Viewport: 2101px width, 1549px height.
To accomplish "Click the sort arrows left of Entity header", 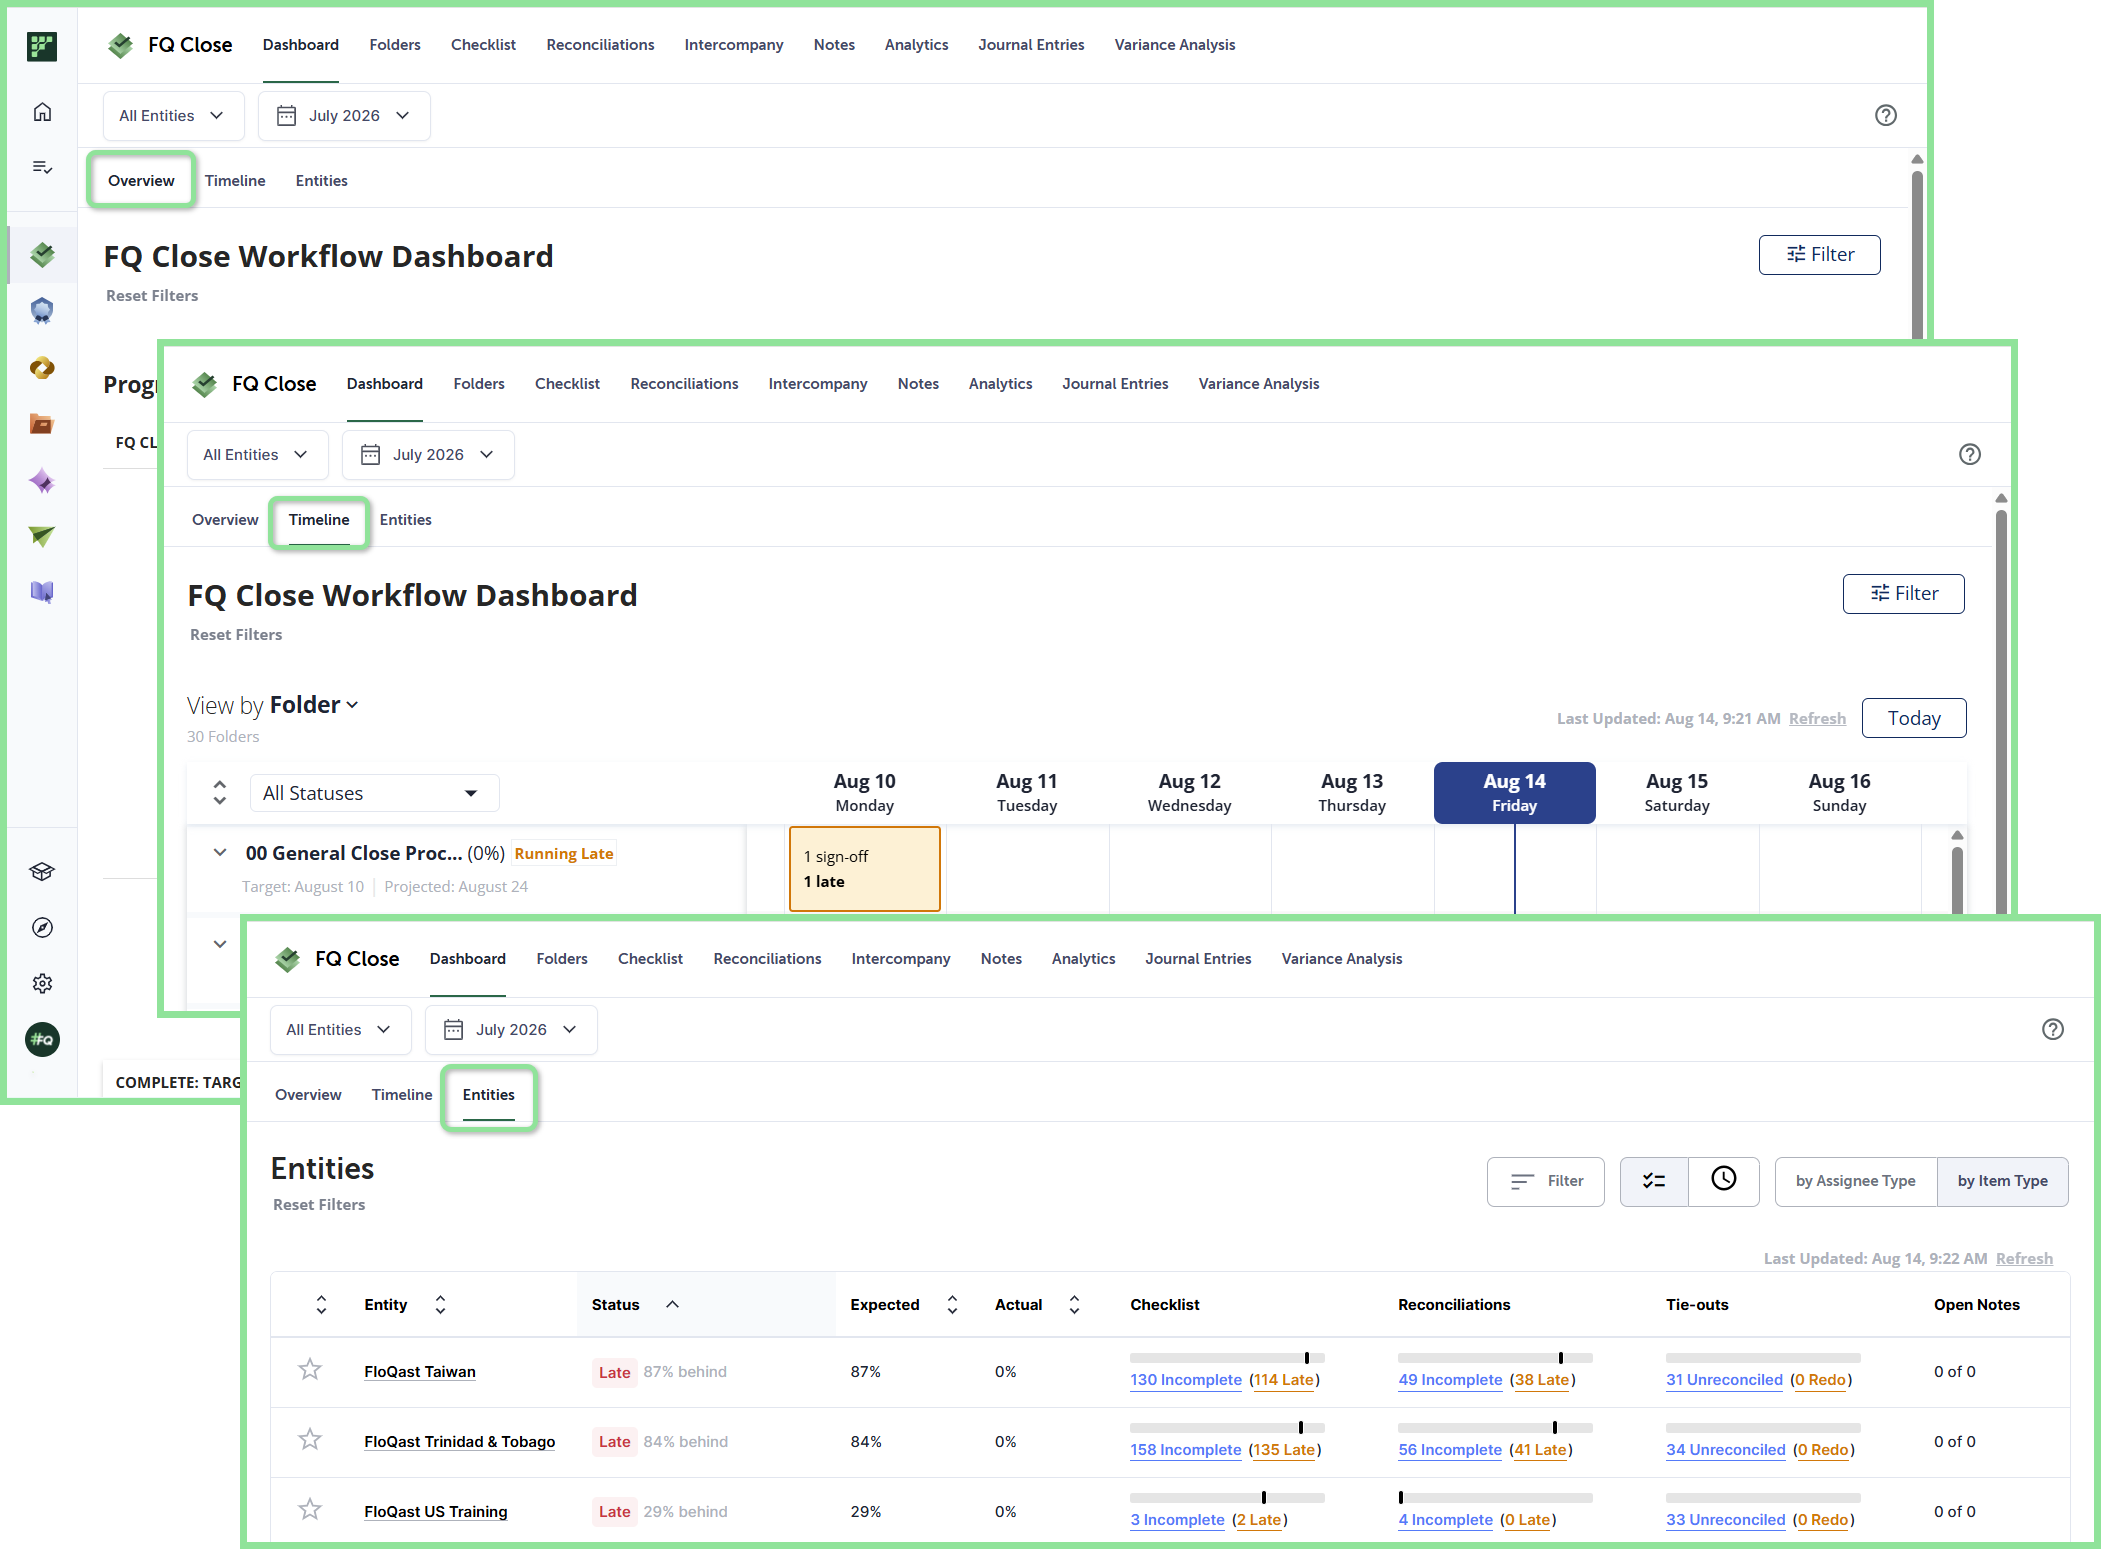I will pyautogui.click(x=321, y=1305).
